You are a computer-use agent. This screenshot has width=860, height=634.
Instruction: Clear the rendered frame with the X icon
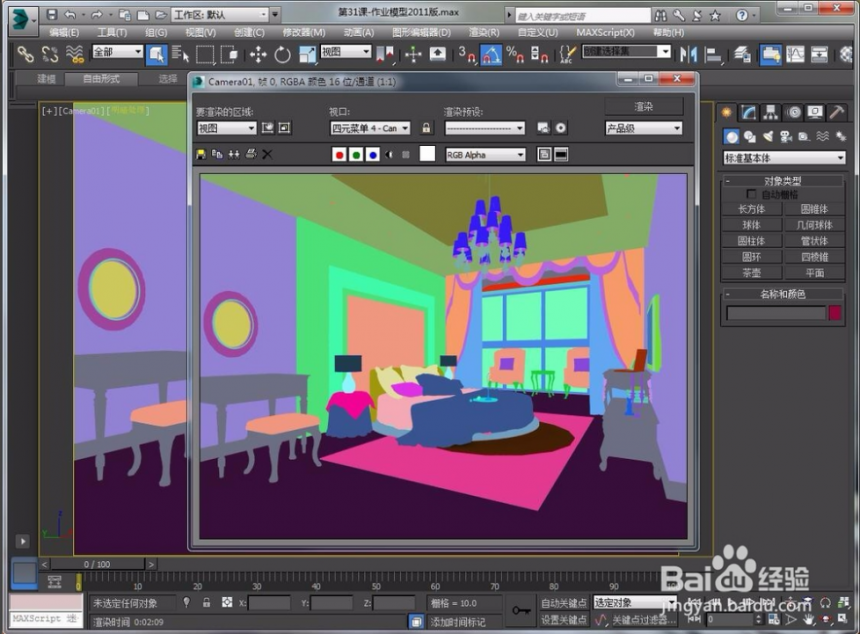tap(267, 155)
